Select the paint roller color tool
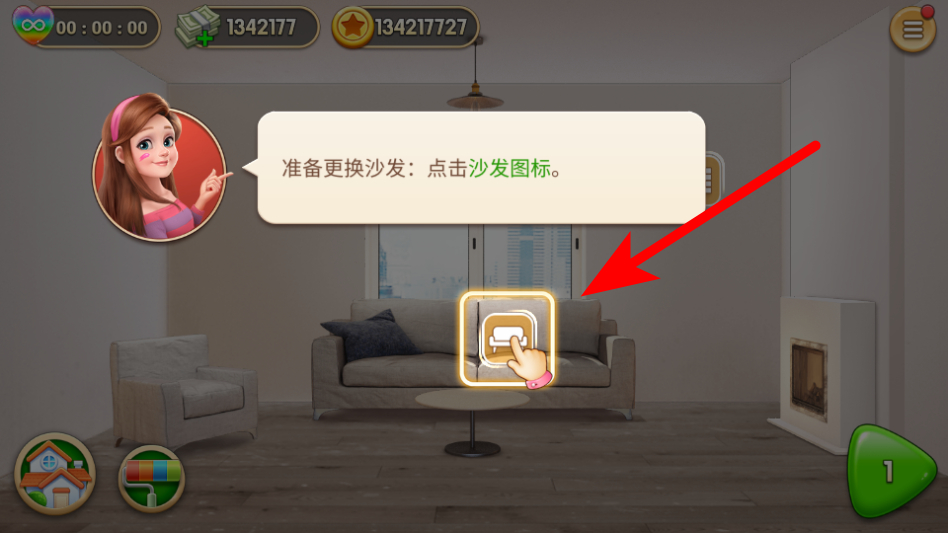This screenshot has width=948, height=533. [x=151, y=479]
